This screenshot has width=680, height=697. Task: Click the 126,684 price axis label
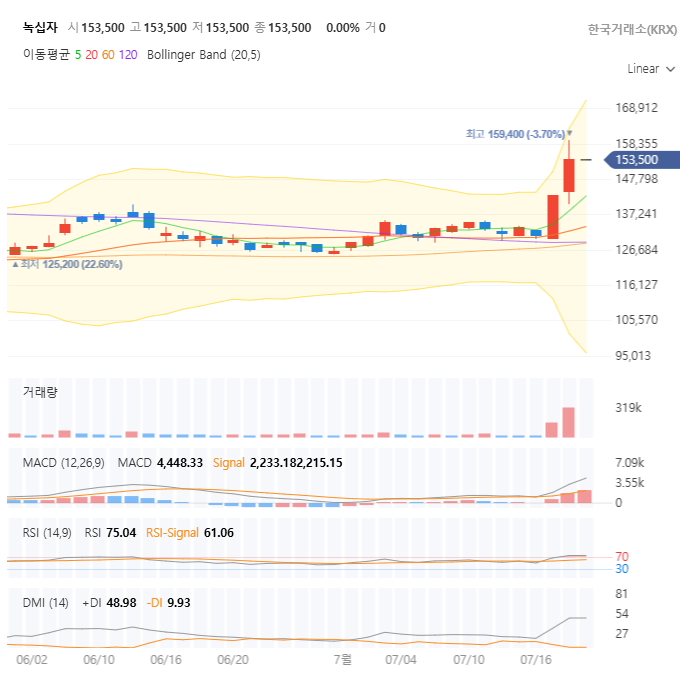[x=636, y=250]
